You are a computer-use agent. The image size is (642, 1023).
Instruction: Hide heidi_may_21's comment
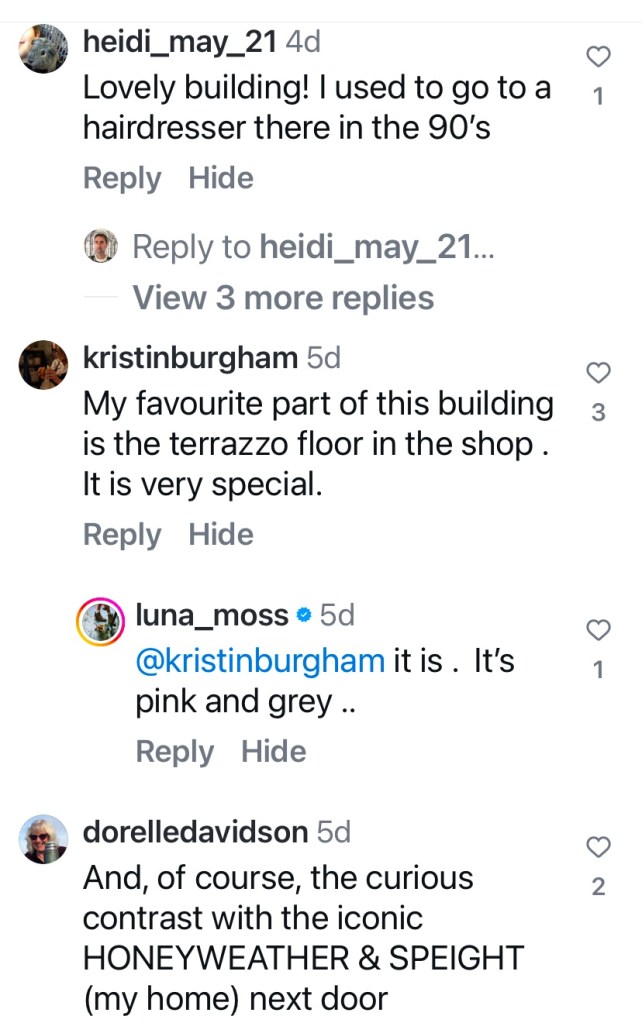point(221,178)
